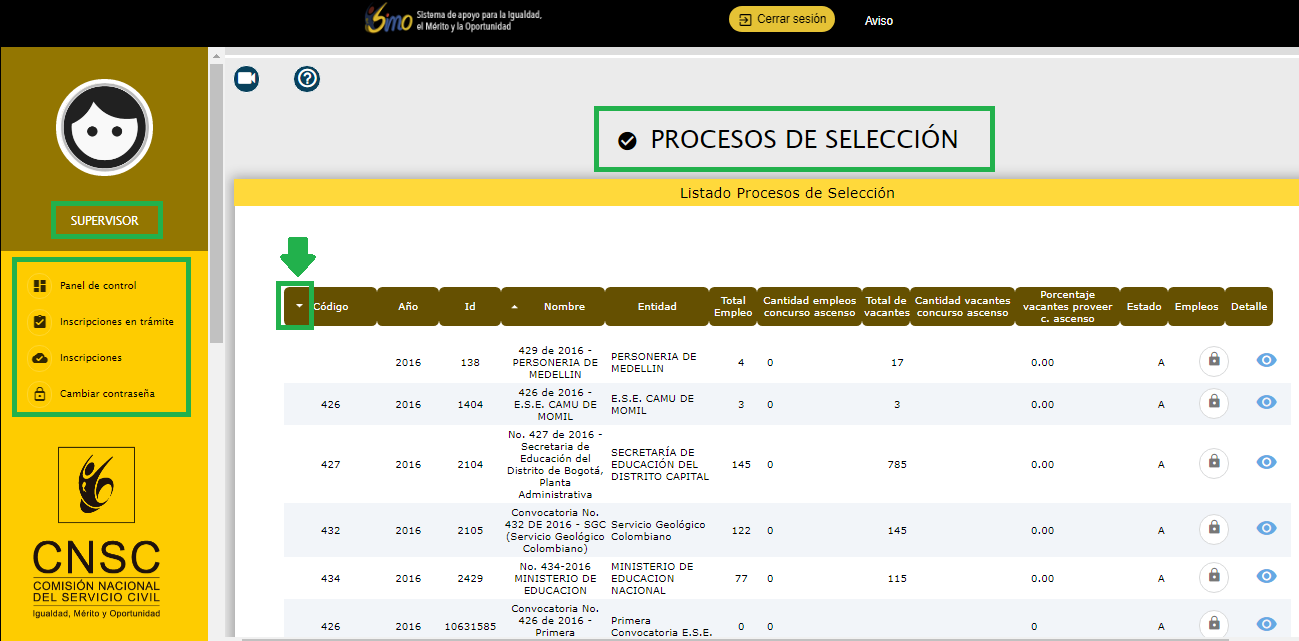Open the help question mark icon
1299x641 pixels.
click(x=307, y=79)
